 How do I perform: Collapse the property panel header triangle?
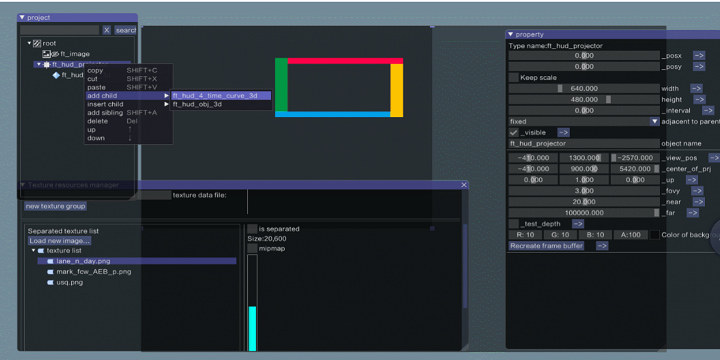[511, 34]
